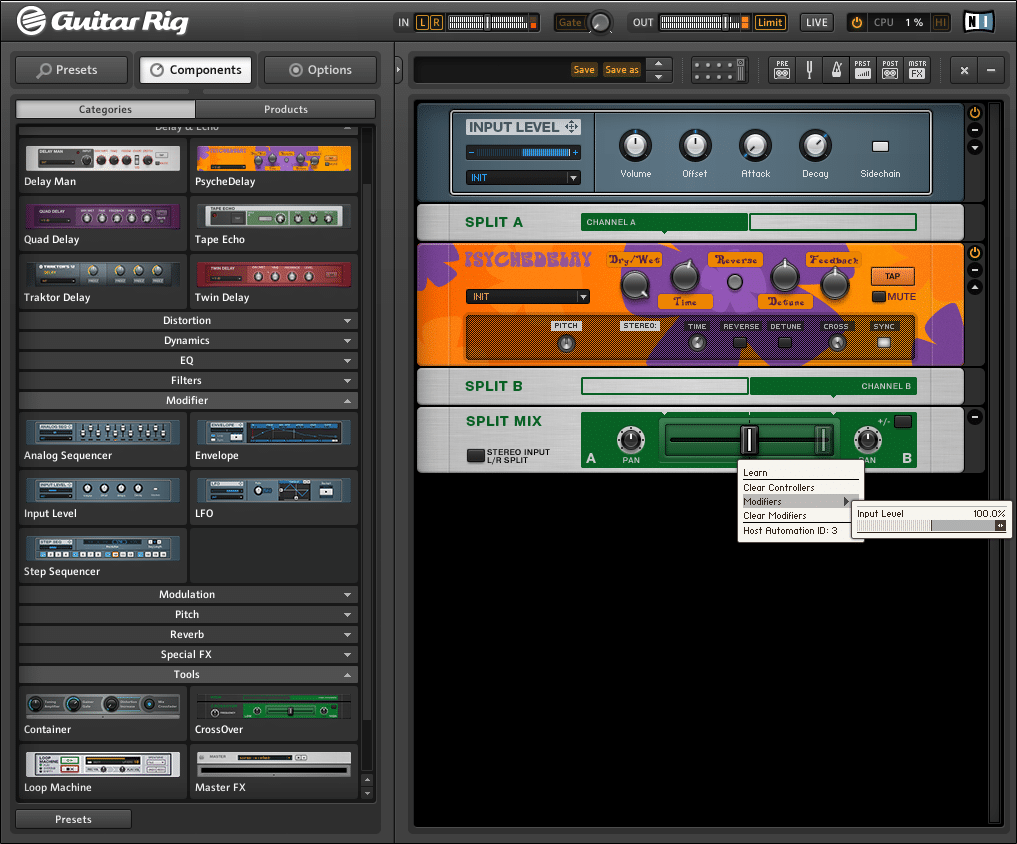Screen dimensions: 1017x844
Task: Click the Psychedelay TAP button
Action: click(x=892, y=276)
